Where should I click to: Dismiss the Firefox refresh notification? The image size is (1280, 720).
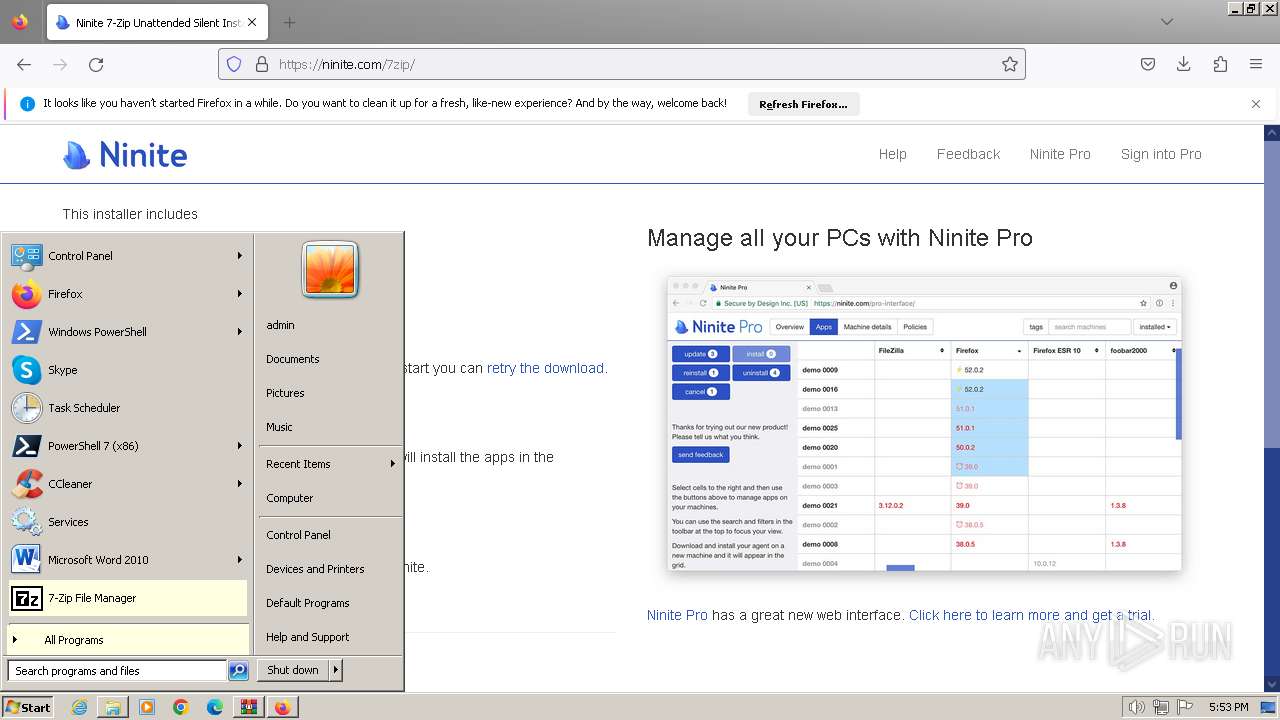[1256, 104]
